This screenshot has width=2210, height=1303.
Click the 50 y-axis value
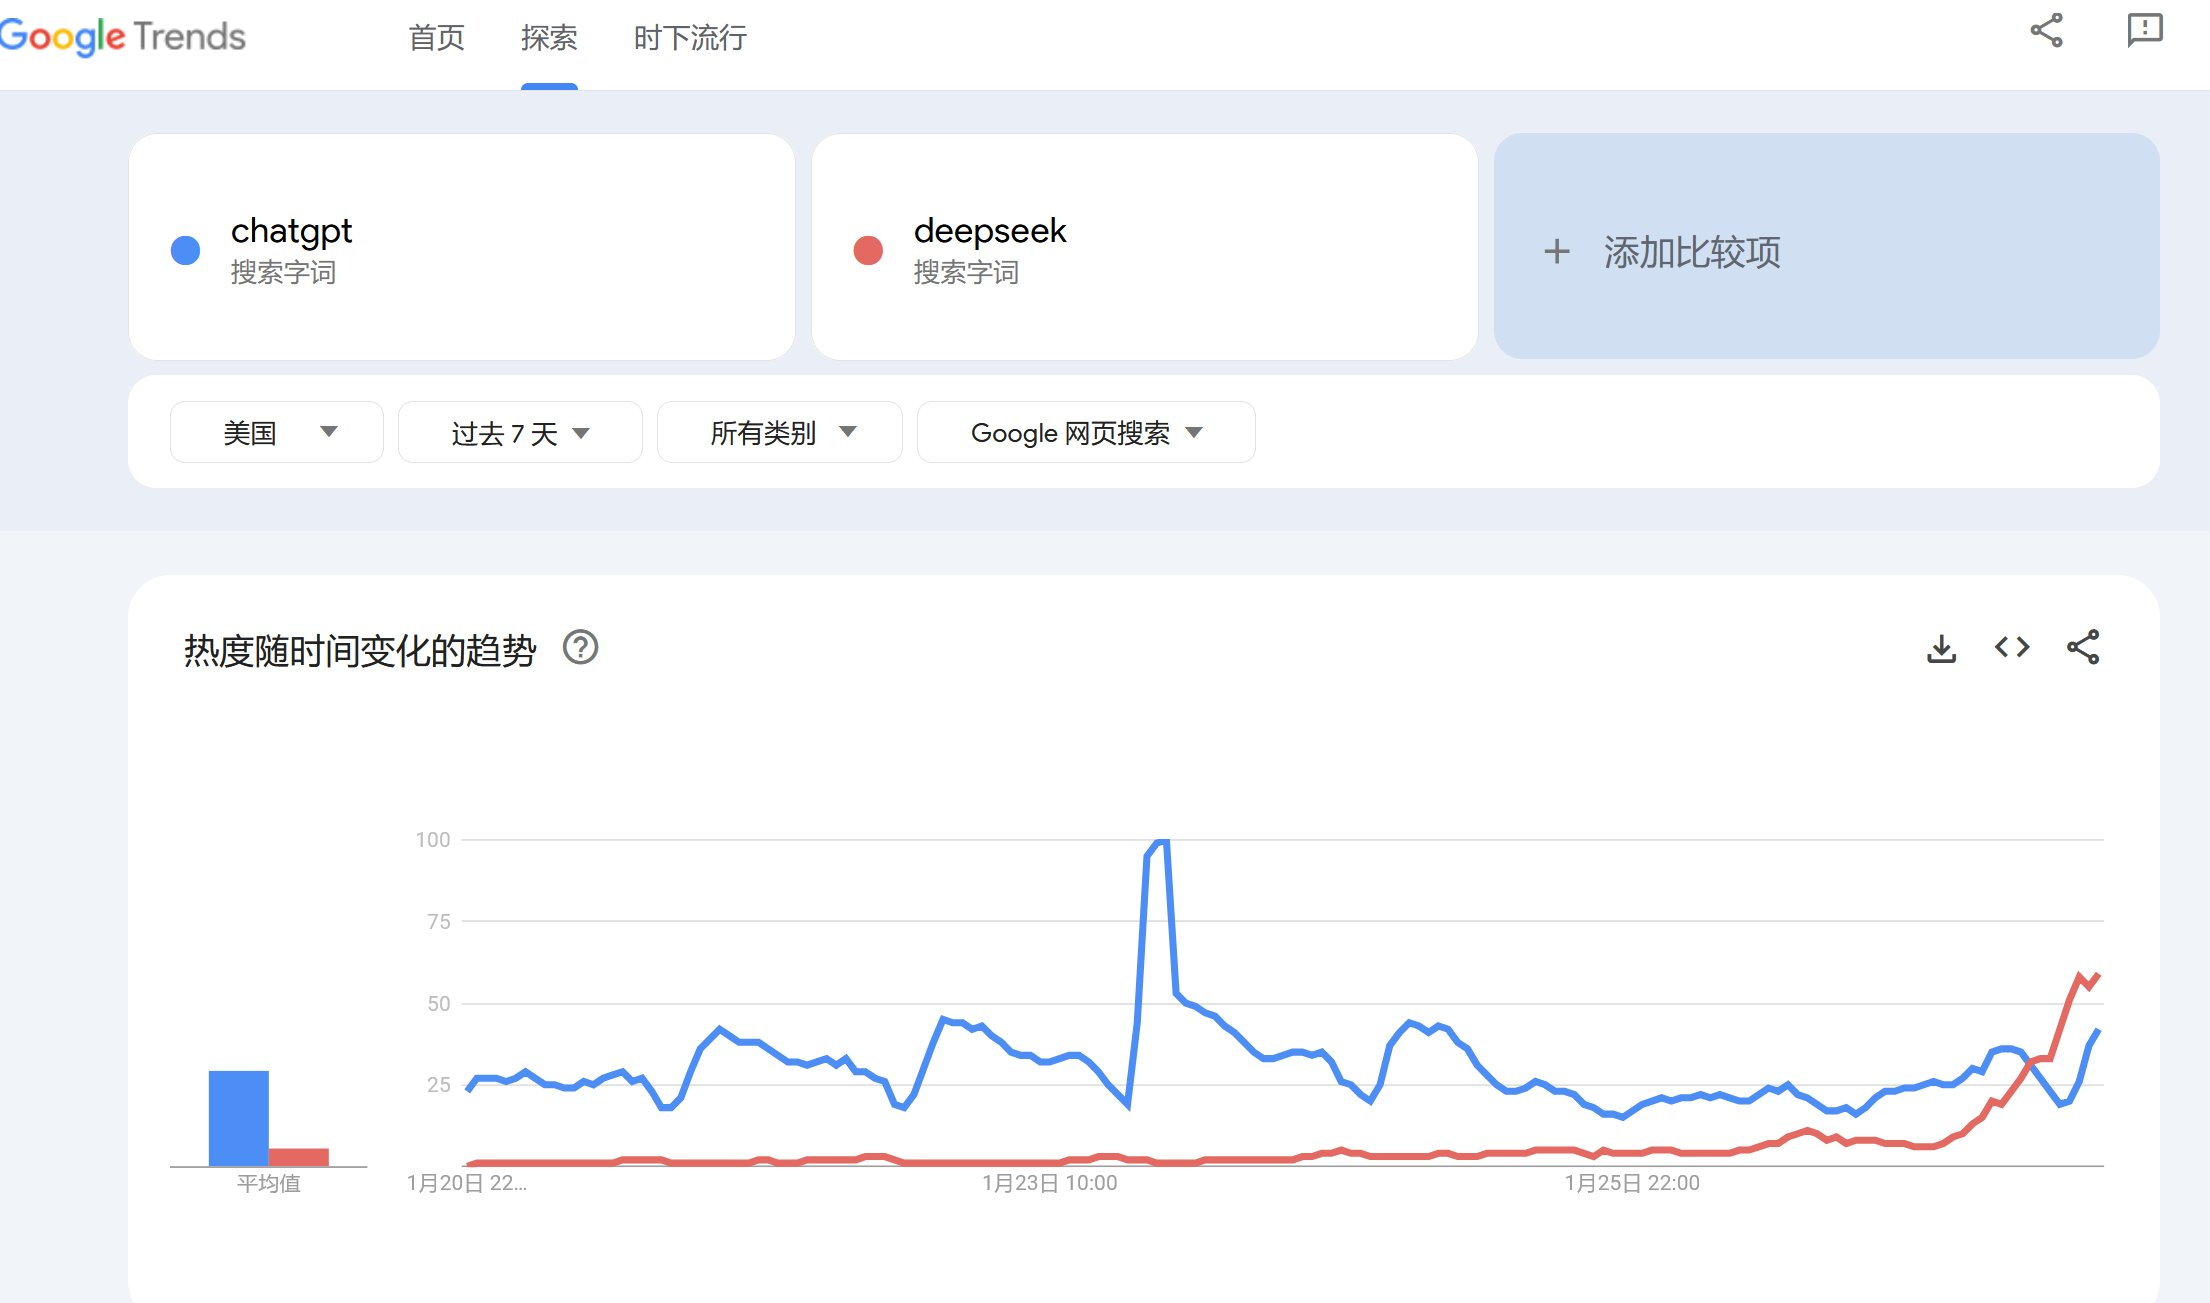439,1004
